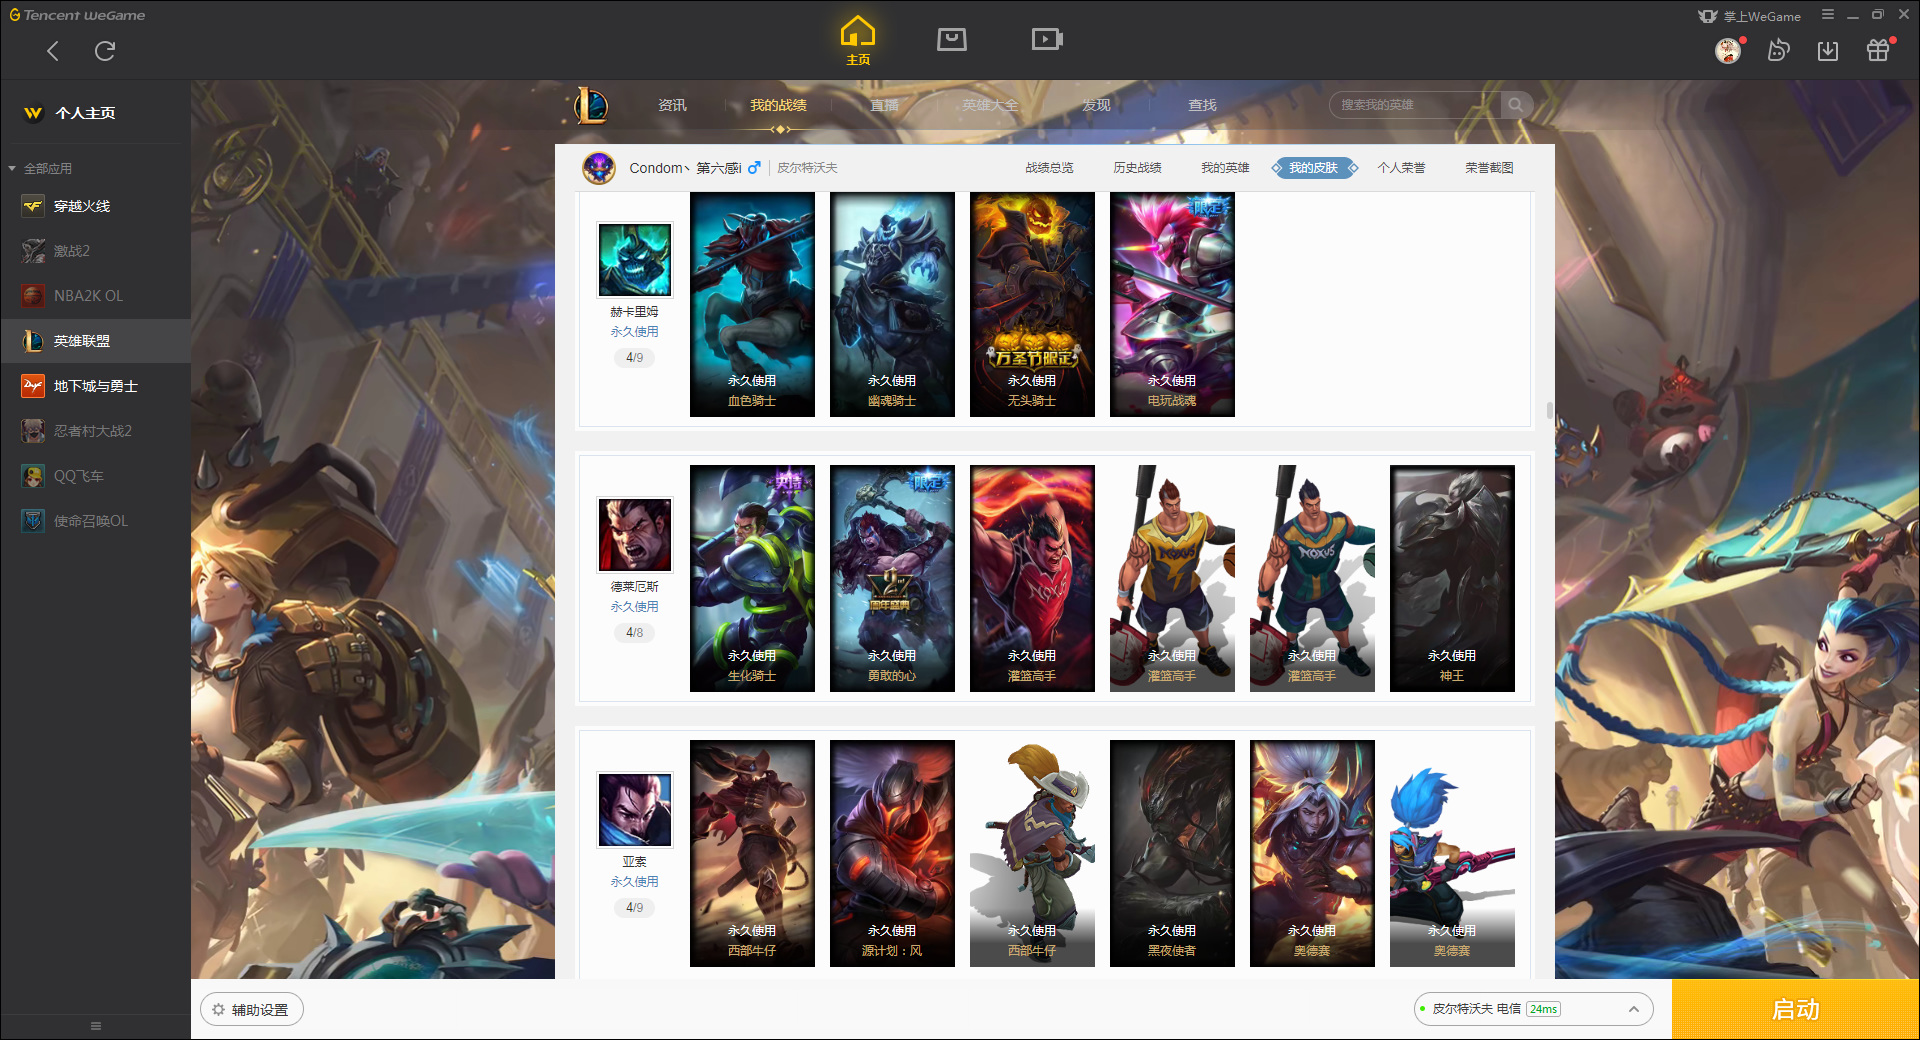Image resolution: width=1920 pixels, height=1040 pixels.
Task: Click the 4/9 count under 赫卡里姆
Action: [x=634, y=357]
